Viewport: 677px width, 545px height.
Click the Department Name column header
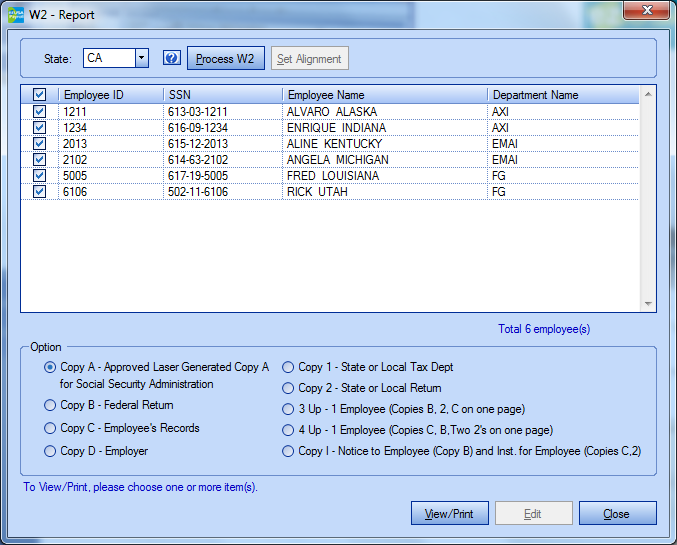pos(560,95)
